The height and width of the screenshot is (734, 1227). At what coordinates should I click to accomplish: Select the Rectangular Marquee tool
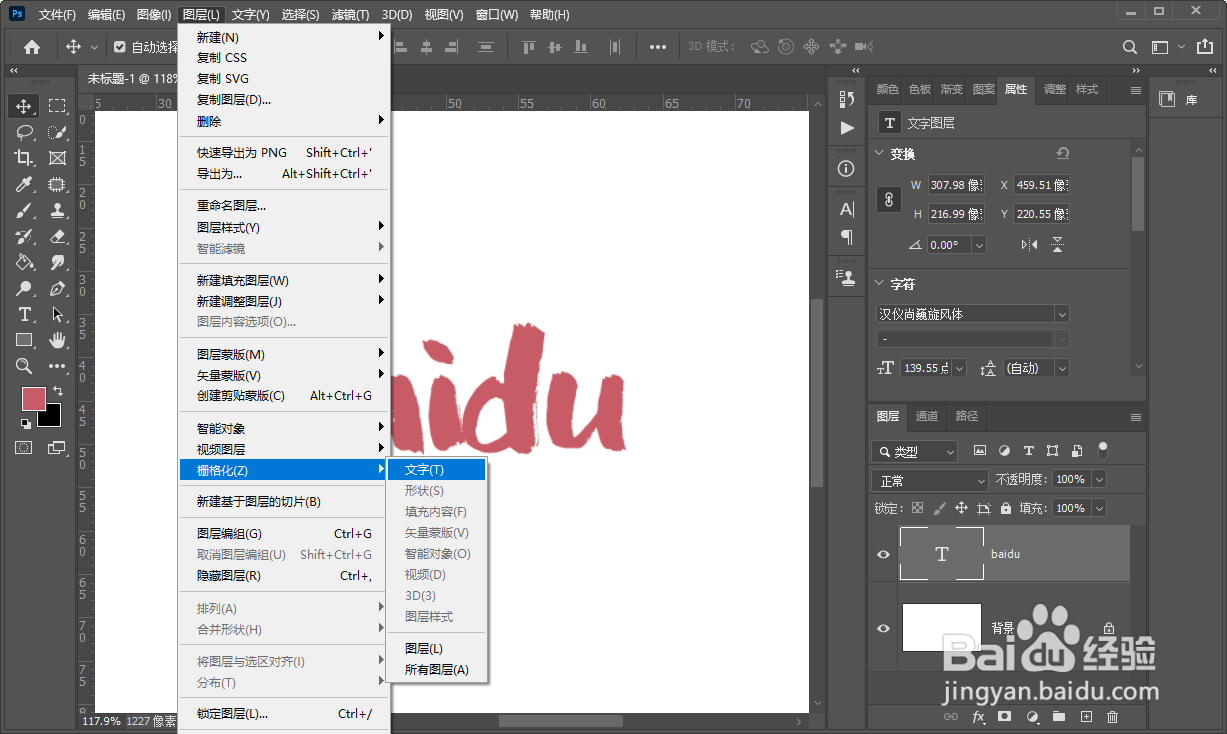[58, 106]
